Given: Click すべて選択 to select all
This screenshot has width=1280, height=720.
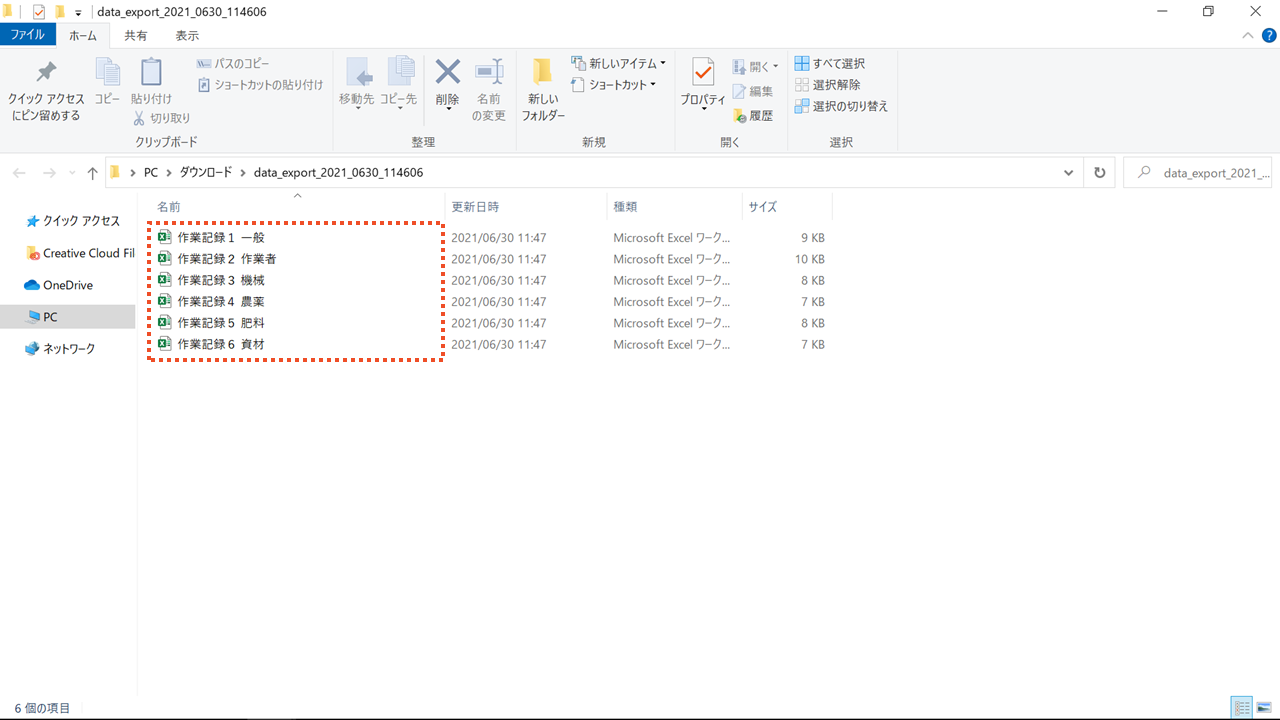Looking at the screenshot, I should tap(830, 63).
